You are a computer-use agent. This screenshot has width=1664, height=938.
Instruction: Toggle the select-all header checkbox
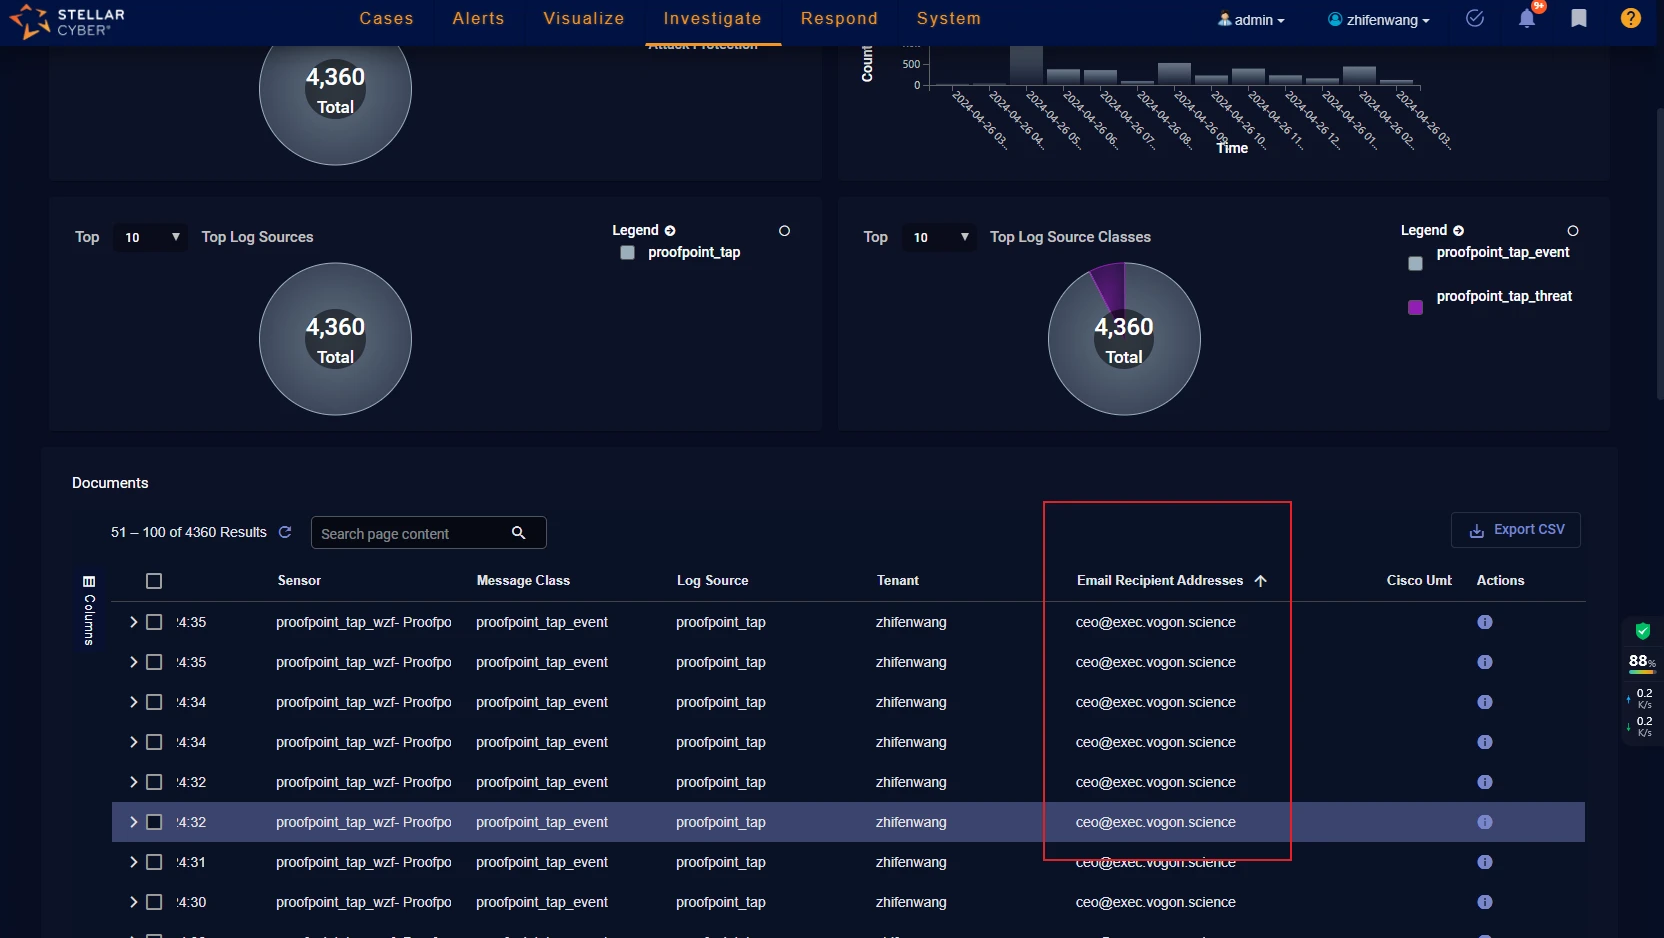coord(154,581)
